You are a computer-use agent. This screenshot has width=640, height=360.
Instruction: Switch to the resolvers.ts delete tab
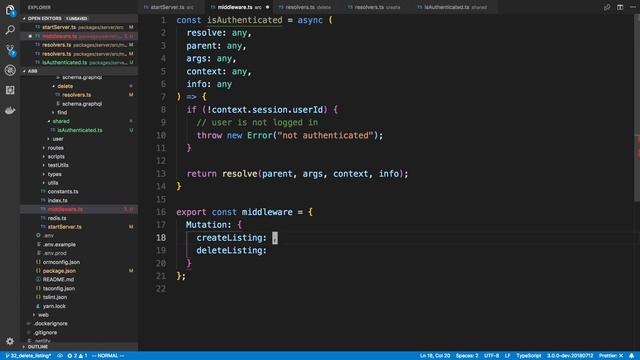308,7
